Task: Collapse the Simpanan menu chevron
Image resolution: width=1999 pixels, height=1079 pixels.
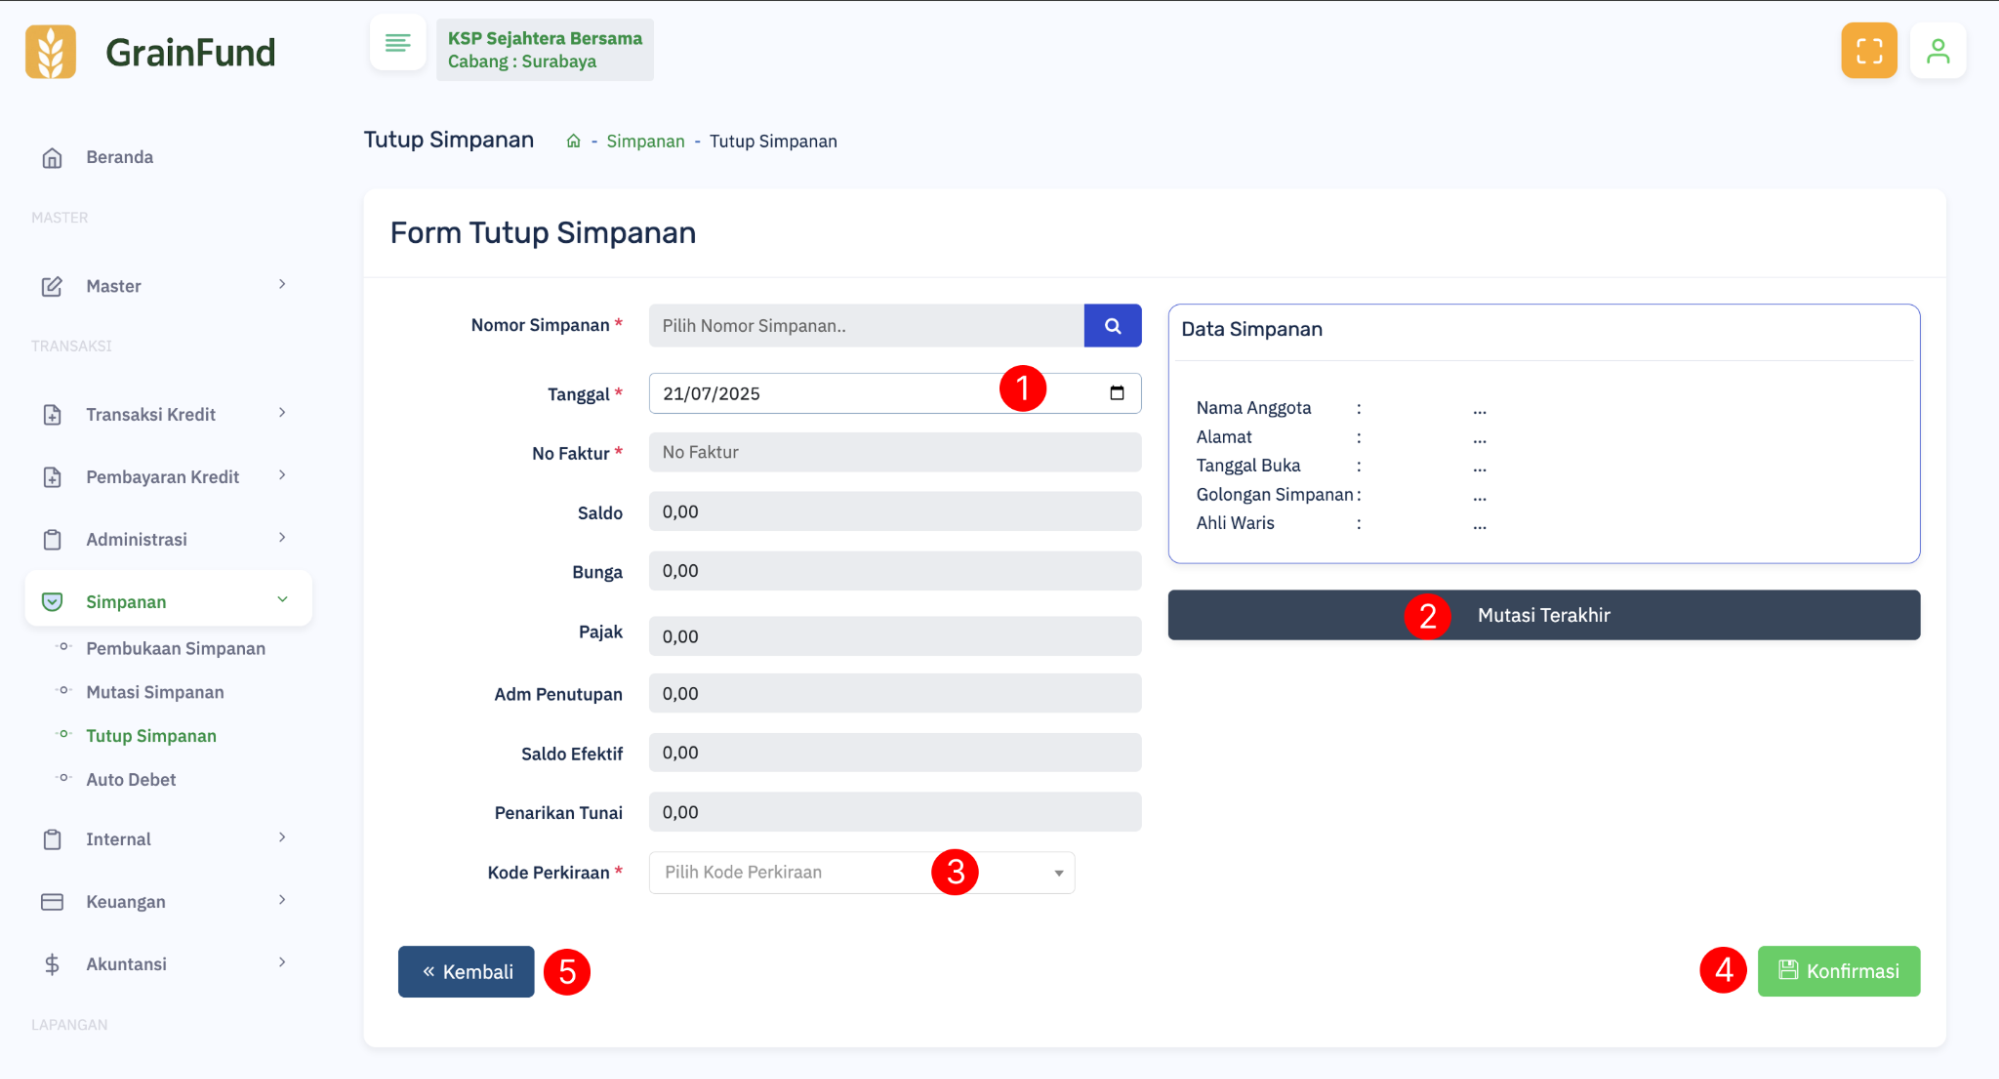Action: (x=282, y=600)
